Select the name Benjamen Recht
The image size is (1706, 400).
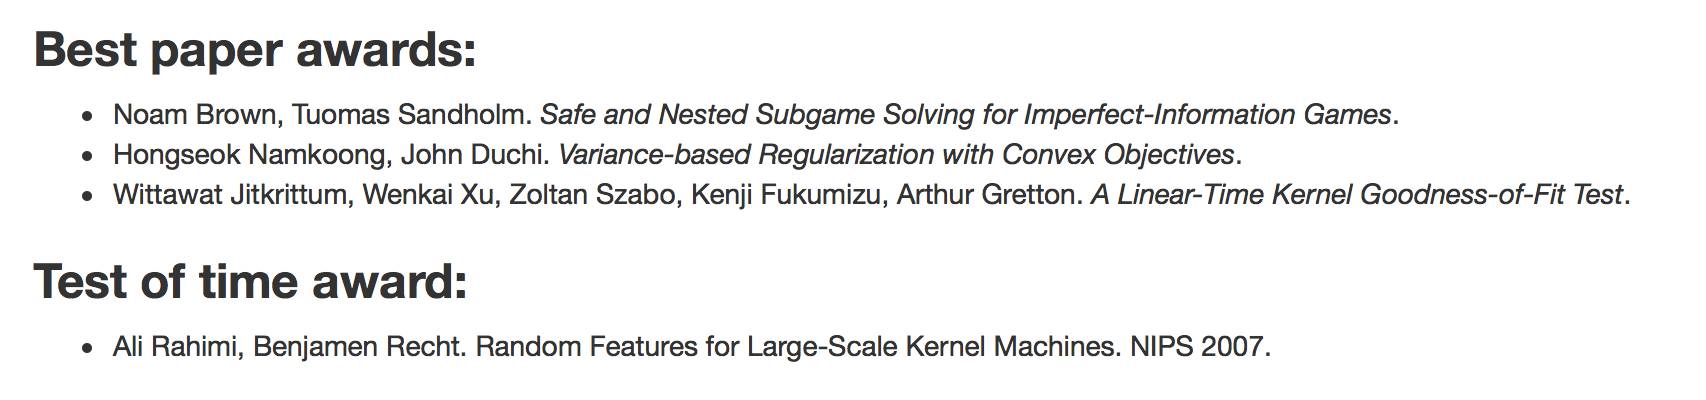(359, 347)
